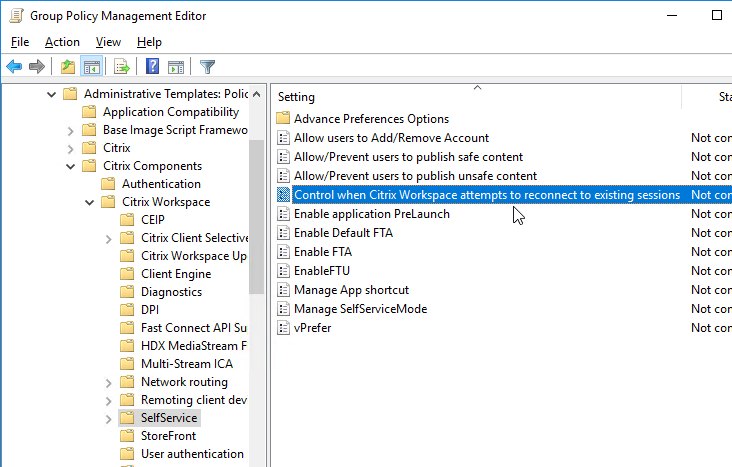Minimize the Group Policy Management Editor window
Screen dimensions: 732x467
(672, 15)
